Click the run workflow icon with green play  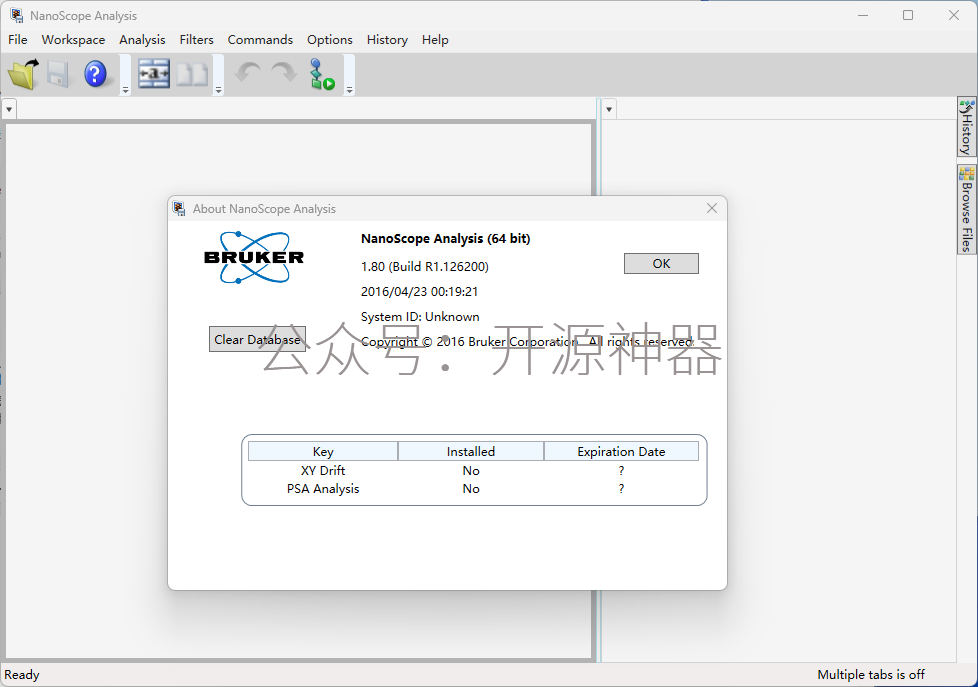(x=322, y=74)
